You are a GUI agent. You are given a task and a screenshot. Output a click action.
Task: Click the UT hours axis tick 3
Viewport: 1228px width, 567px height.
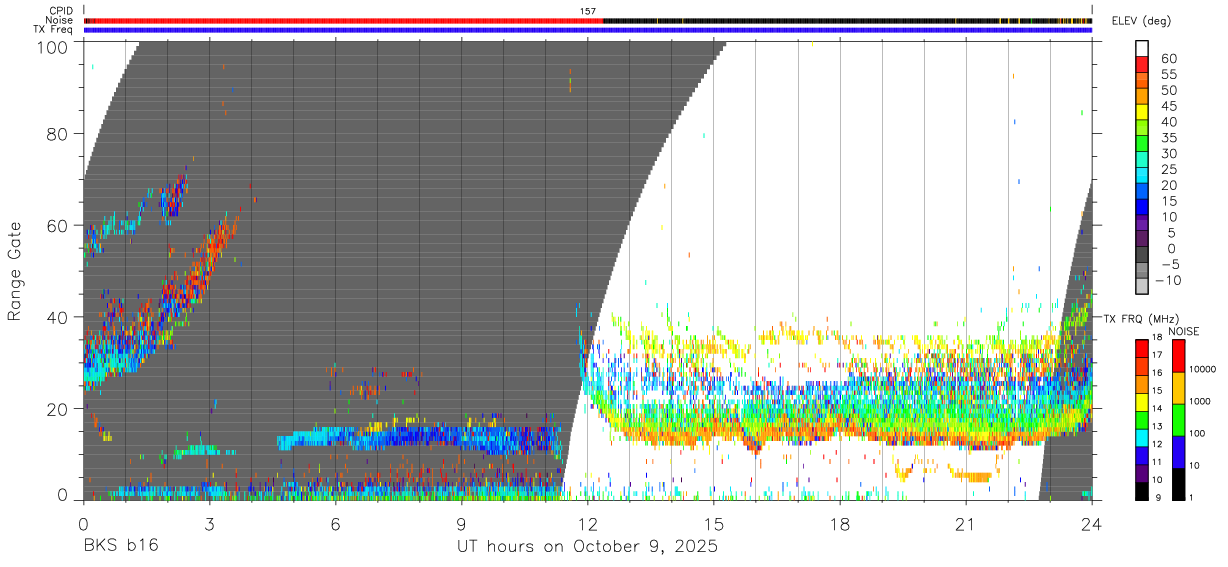[209, 524]
